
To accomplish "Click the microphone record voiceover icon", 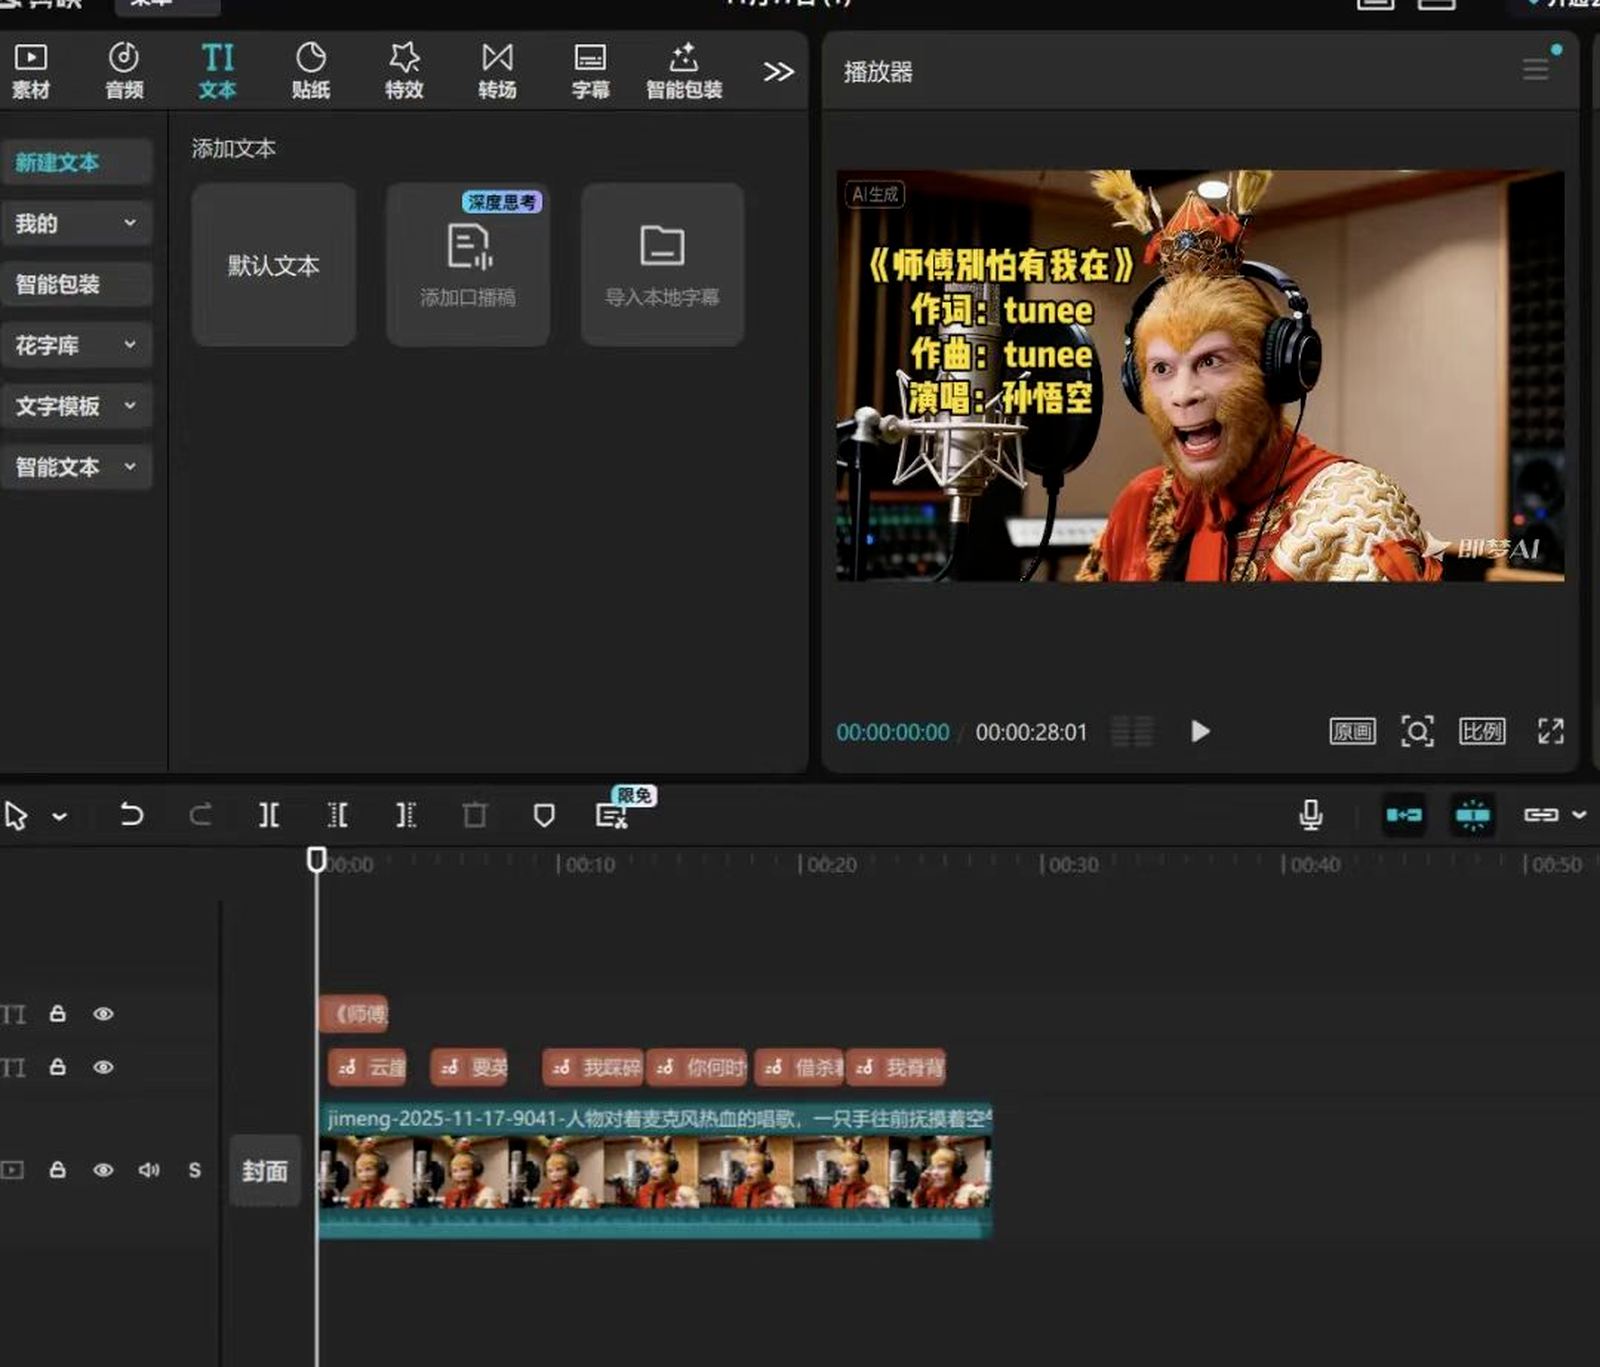I will click(x=1310, y=815).
